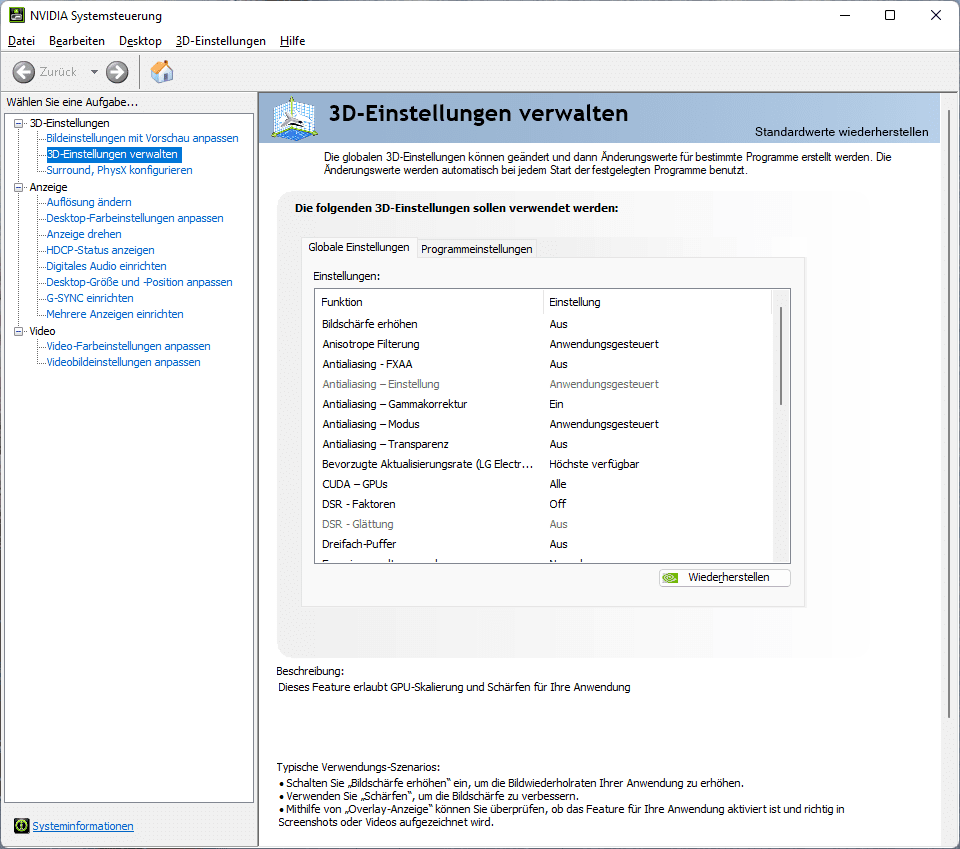Open HDCP-Status anzeigen
The height and width of the screenshot is (849, 960).
100,250
